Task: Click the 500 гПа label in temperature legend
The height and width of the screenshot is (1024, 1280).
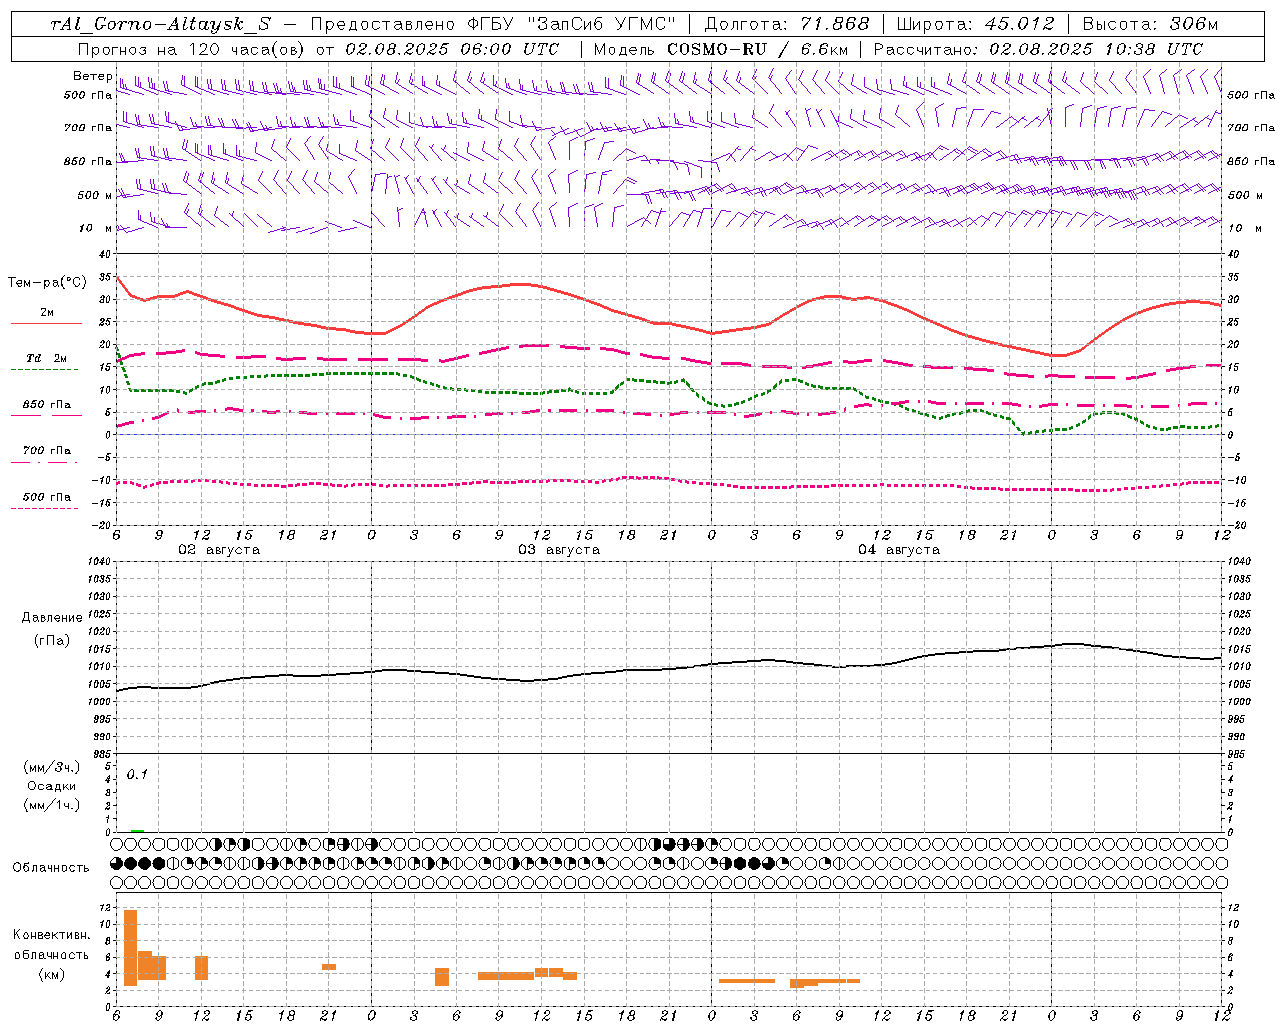Action: click(47, 497)
